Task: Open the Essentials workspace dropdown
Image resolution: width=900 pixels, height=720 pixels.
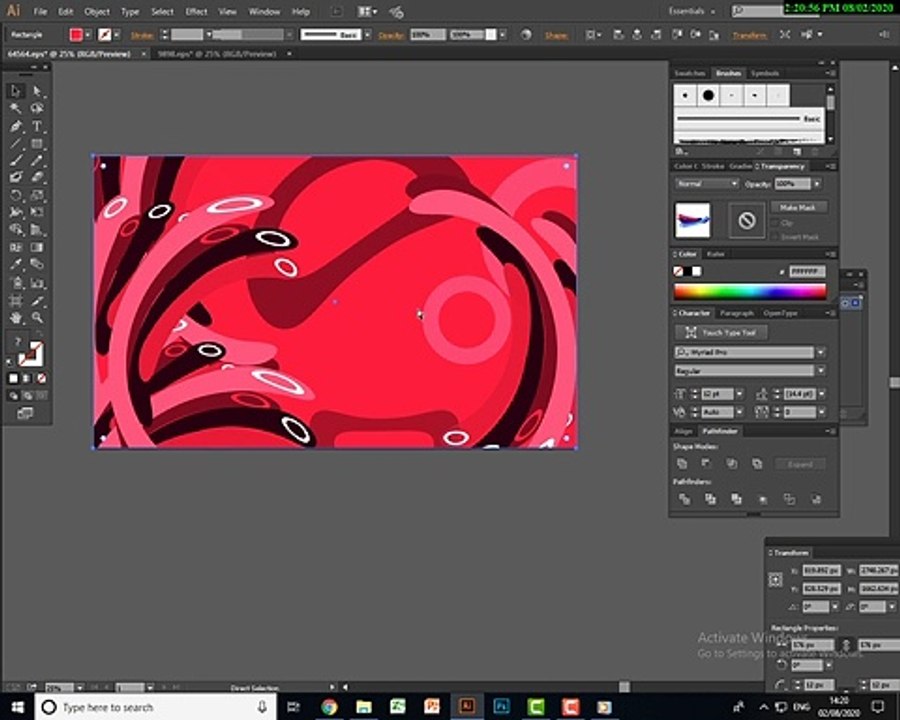Action: (692, 11)
